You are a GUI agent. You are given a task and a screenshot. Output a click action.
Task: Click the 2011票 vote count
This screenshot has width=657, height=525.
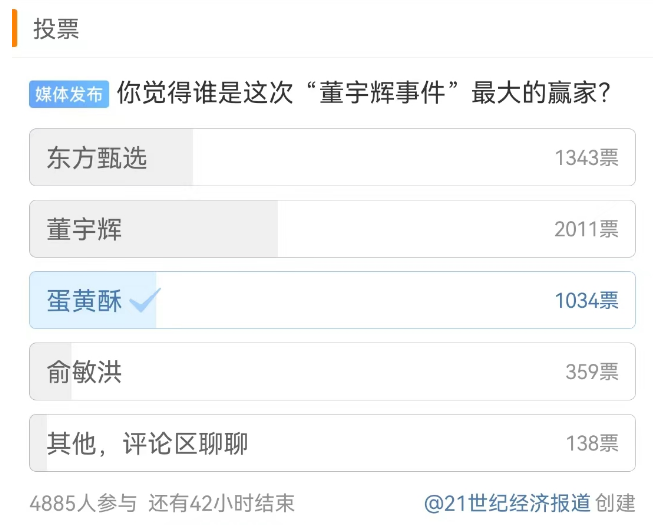point(586,229)
